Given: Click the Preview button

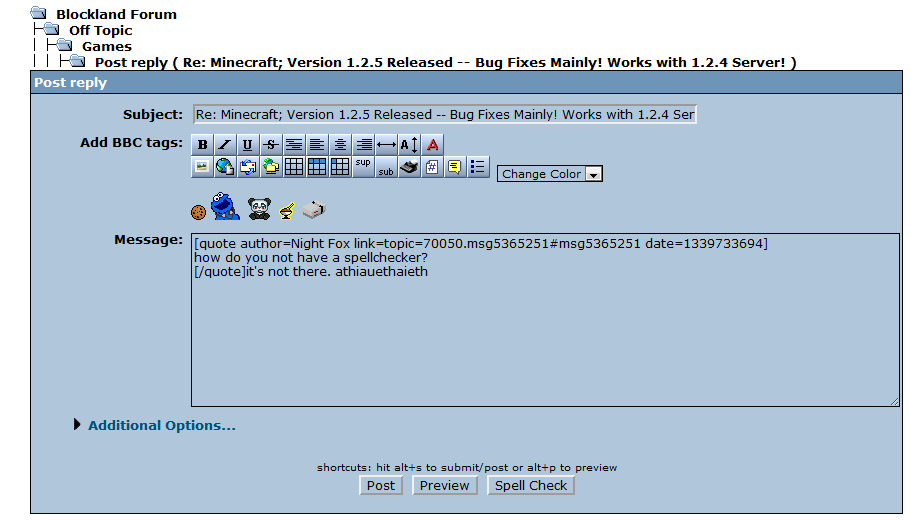Looking at the screenshot, I should click(444, 485).
